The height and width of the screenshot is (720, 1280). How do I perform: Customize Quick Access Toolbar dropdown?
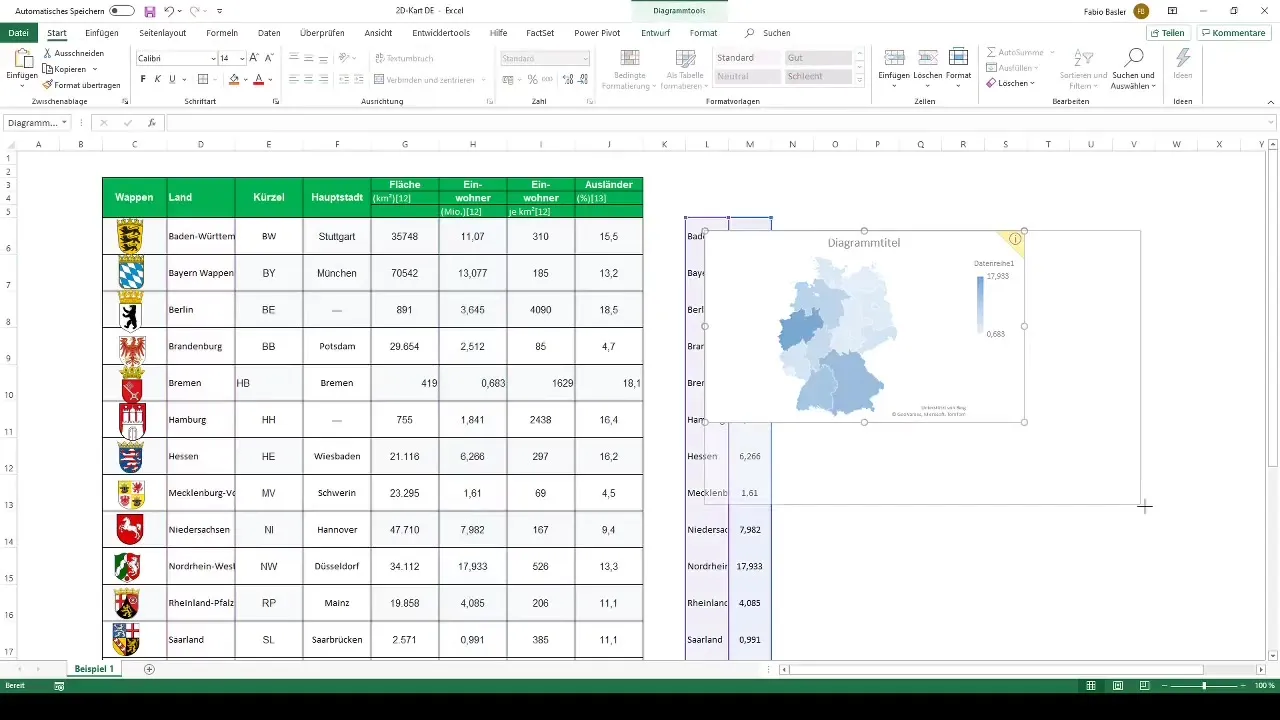click(219, 11)
